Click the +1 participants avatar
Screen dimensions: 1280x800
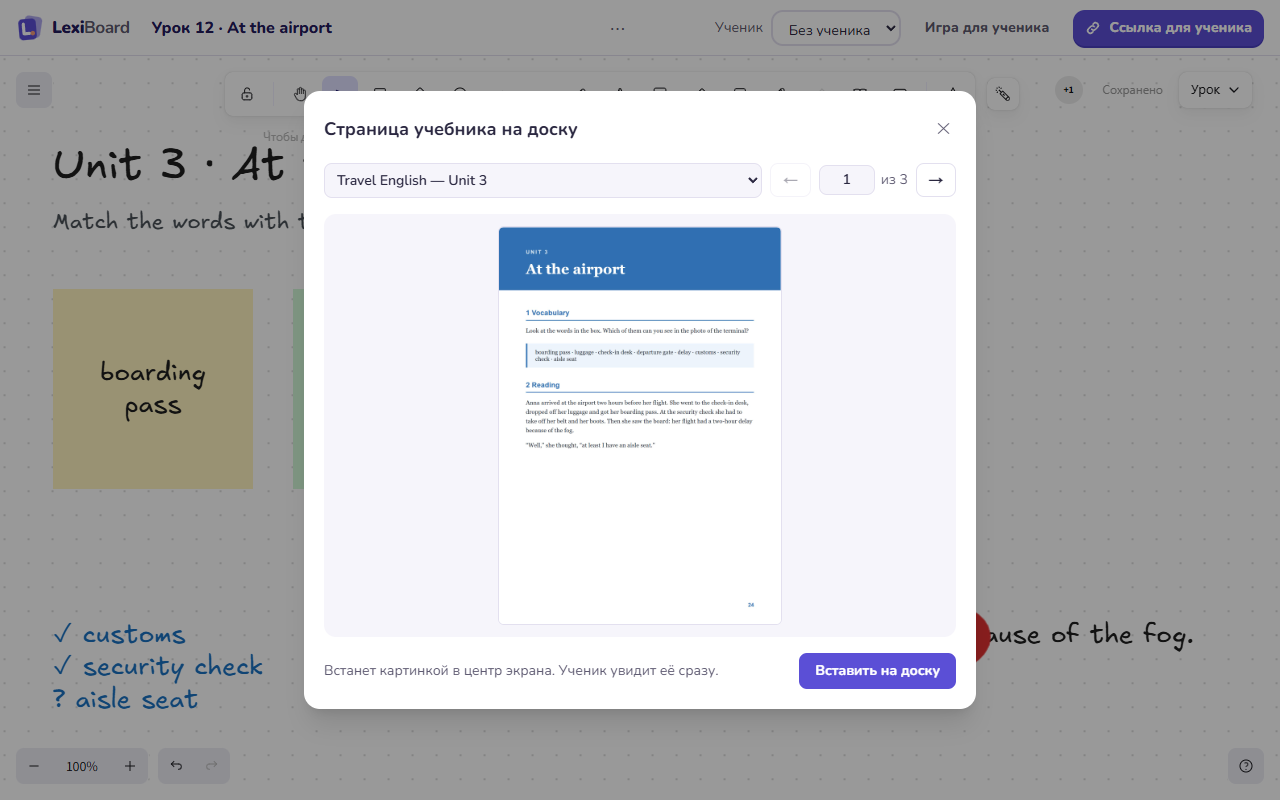1069,90
